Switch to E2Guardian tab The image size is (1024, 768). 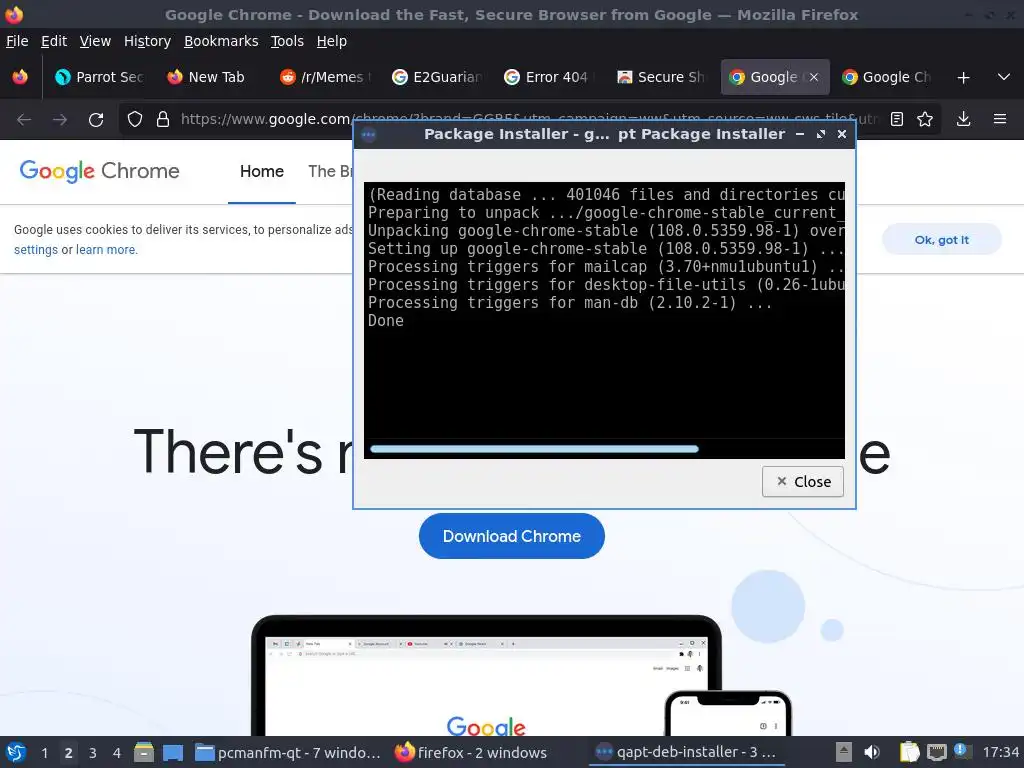click(437, 77)
